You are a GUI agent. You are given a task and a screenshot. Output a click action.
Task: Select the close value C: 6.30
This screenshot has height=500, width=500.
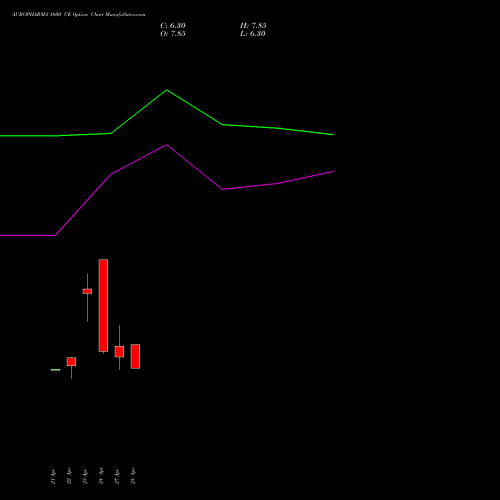[x=173, y=26]
